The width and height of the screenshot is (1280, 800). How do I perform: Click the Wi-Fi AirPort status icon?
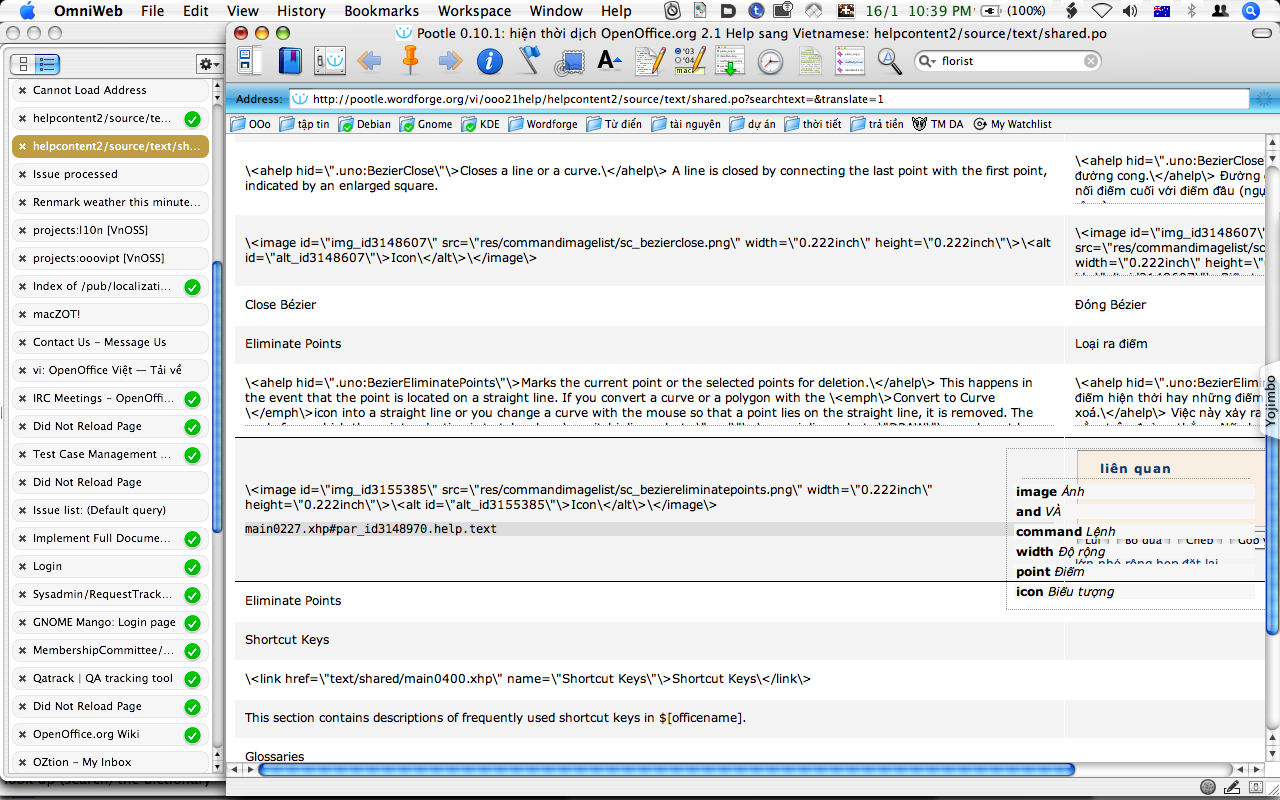coord(1102,11)
